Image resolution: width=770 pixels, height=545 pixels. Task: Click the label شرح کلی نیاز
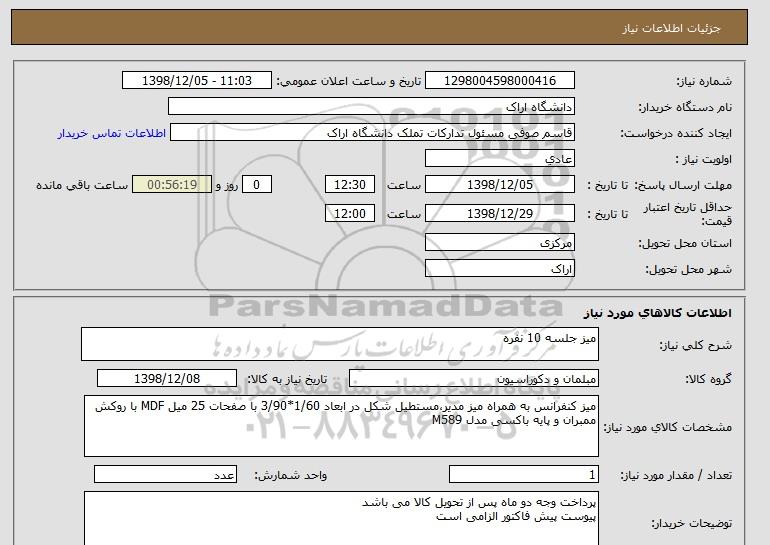(x=695, y=345)
